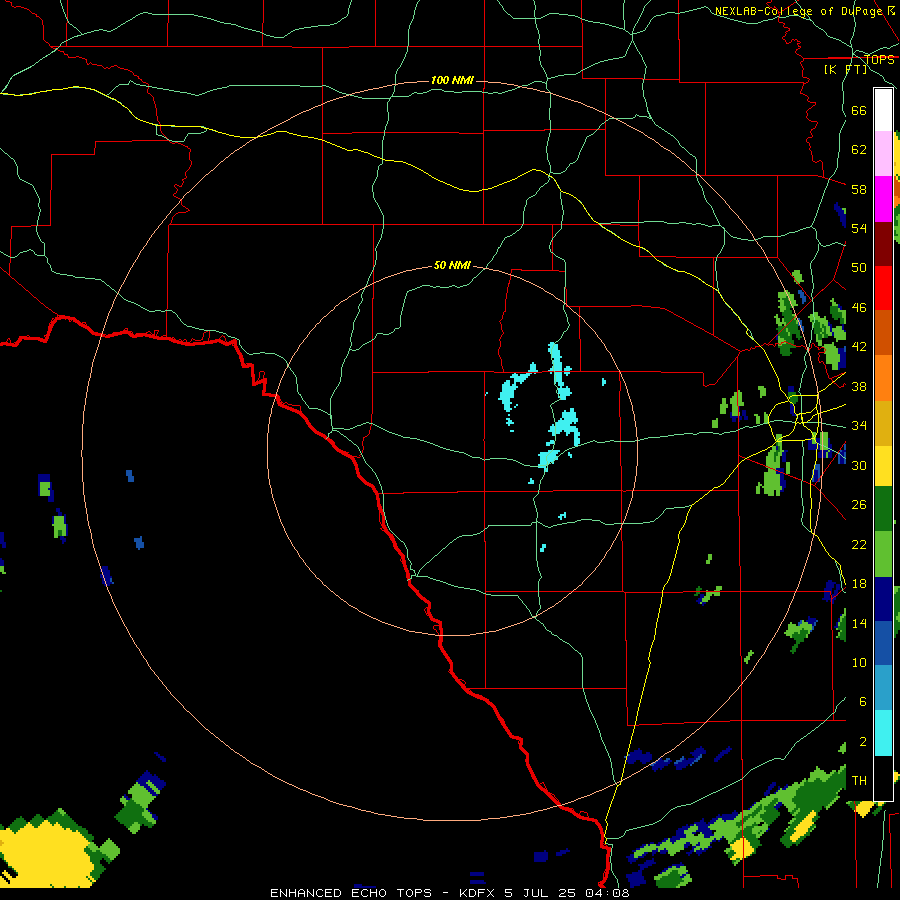Click the "TOPS" legend heading
900x900 pixels.
click(x=879, y=59)
